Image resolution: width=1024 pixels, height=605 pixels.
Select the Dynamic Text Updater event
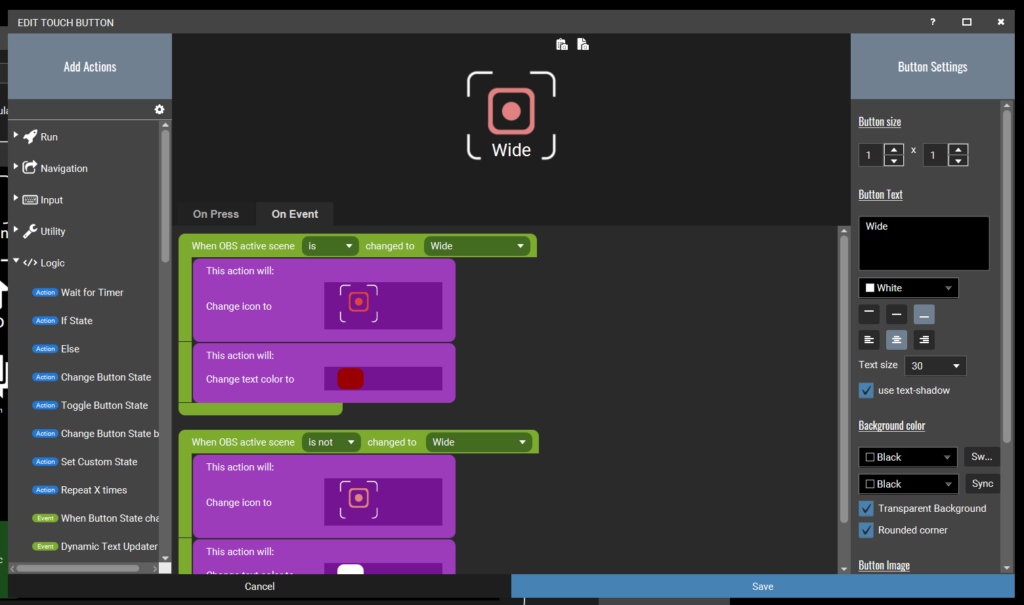pyautogui.click(x=95, y=546)
